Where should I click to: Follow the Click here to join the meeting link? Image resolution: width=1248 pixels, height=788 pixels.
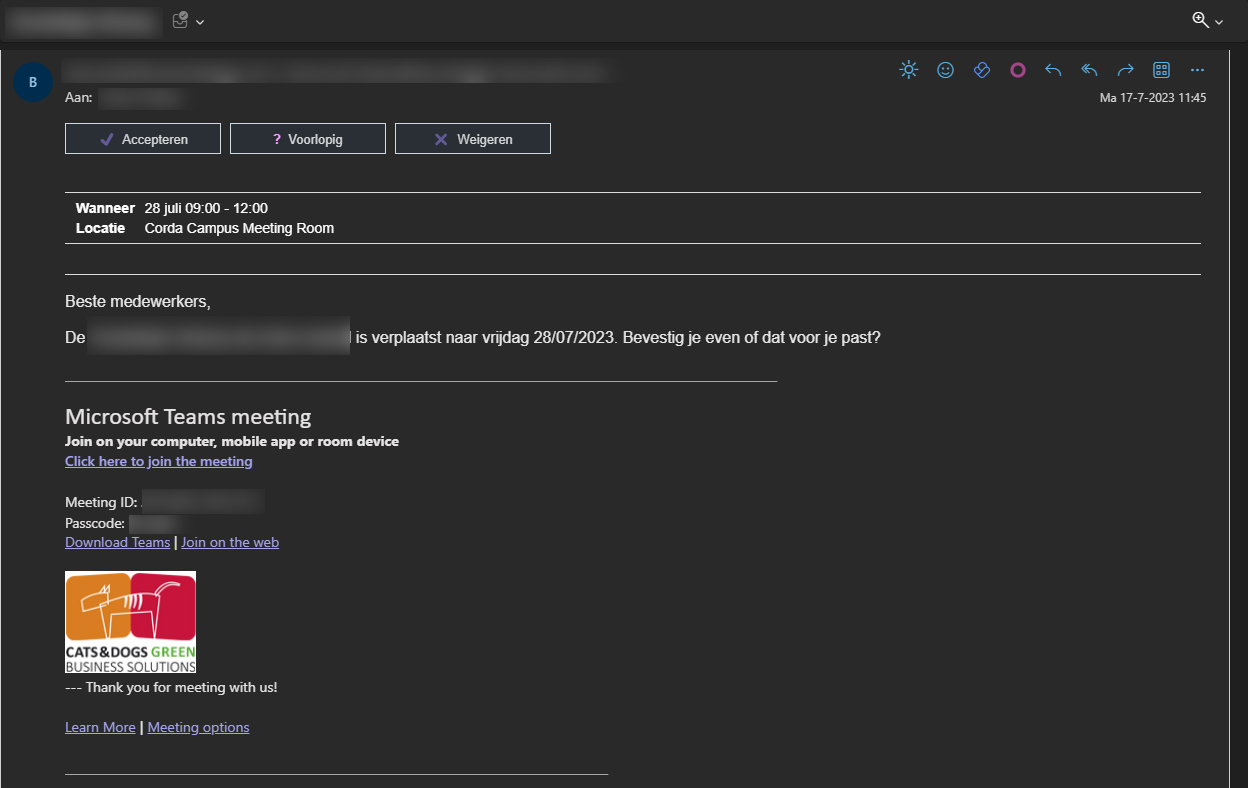pyautogui.click(x=158, y=461)
